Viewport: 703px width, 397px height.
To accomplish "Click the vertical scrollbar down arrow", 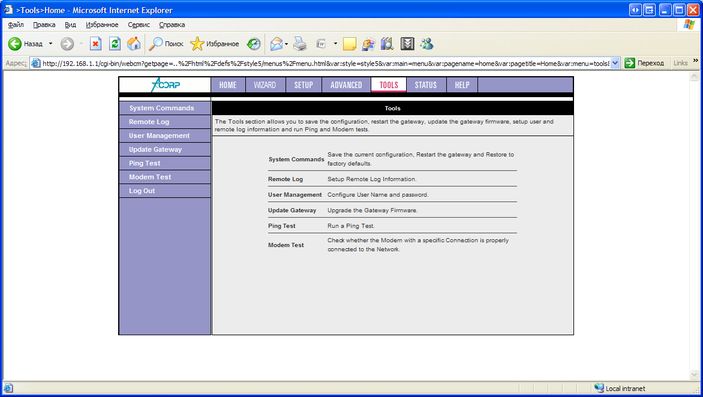I will click(x=695, y=375).
